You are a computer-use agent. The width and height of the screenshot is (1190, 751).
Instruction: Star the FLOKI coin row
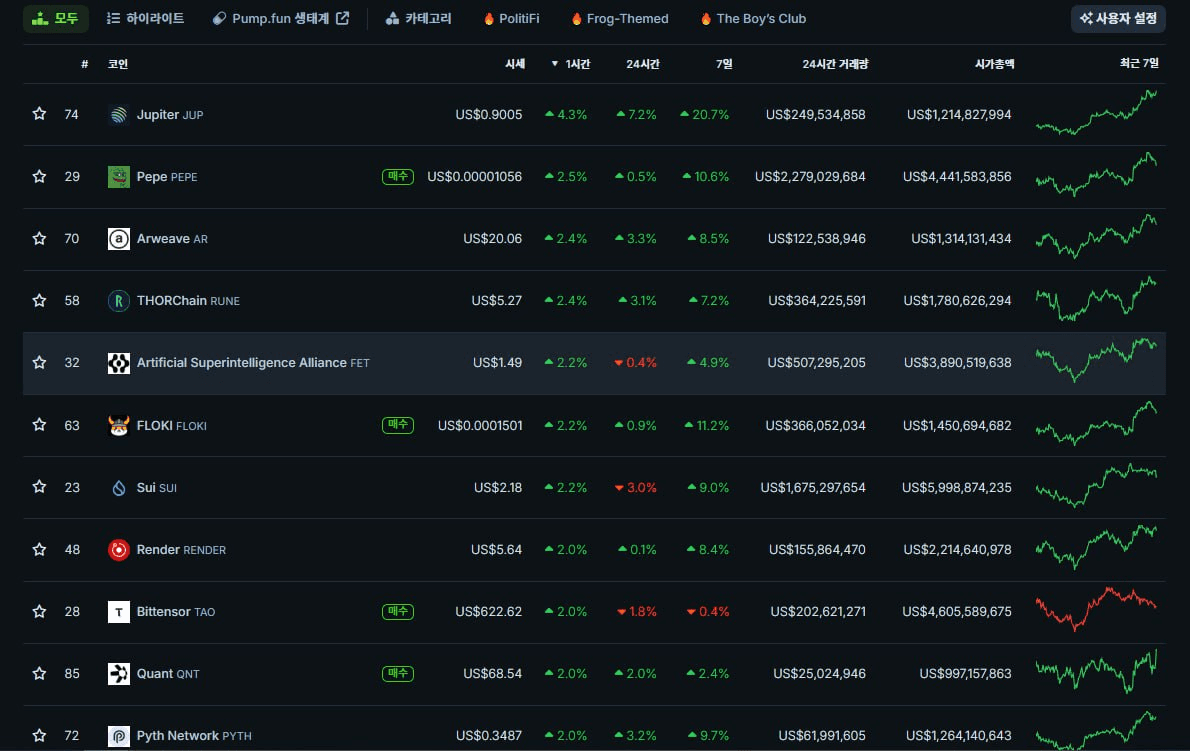[x=39, y=425]
